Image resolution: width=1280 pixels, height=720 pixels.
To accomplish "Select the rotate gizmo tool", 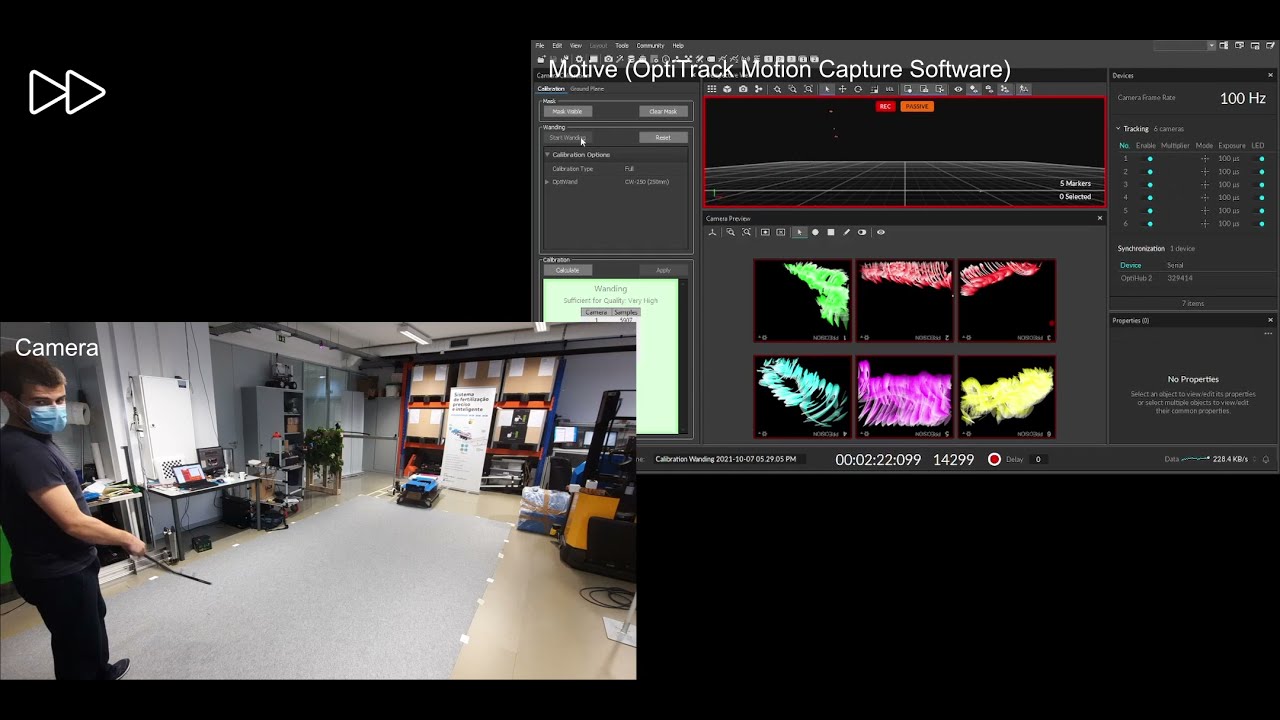I will click(x=858, y=89).
